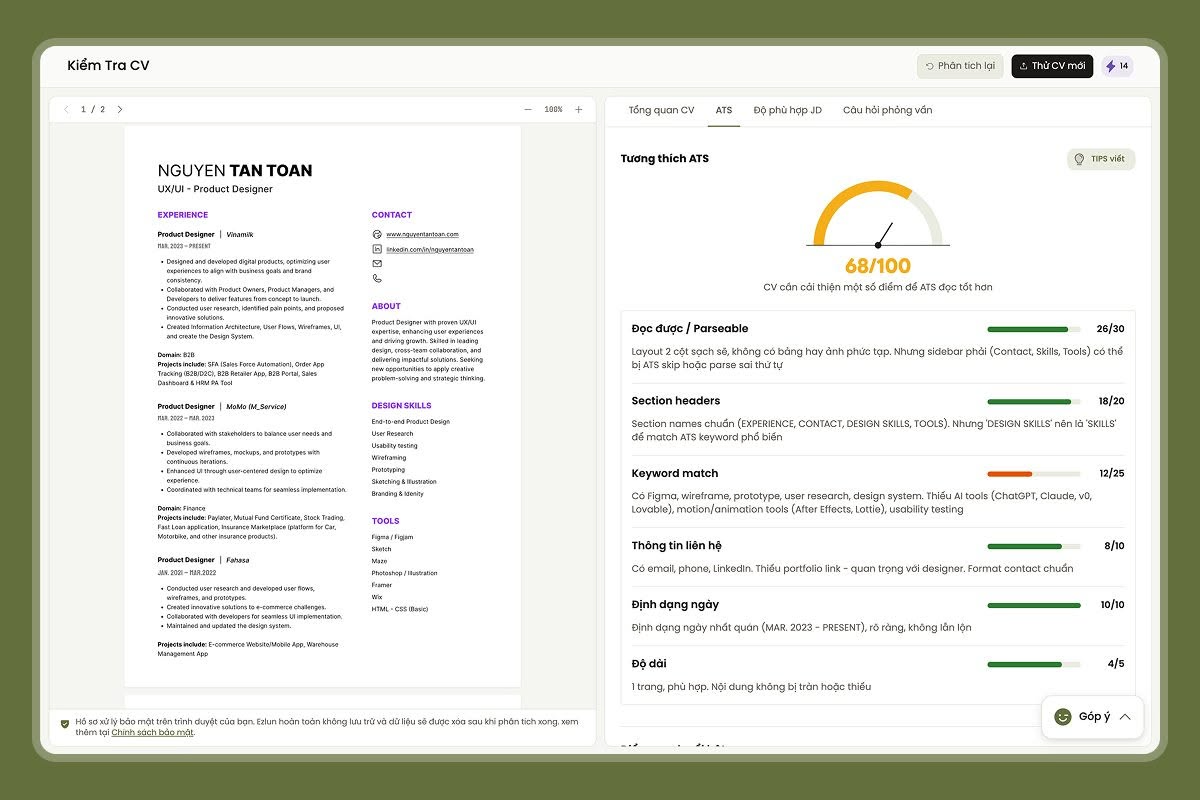Click the LinkedIn icon in CV contact

click(377, 249)
